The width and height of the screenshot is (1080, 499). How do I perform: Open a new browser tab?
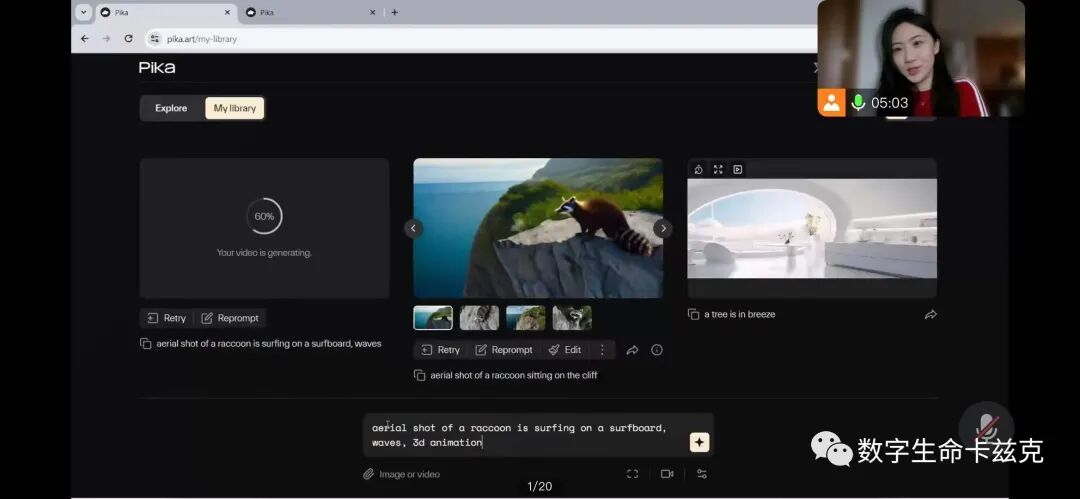[x=394, y=12]
